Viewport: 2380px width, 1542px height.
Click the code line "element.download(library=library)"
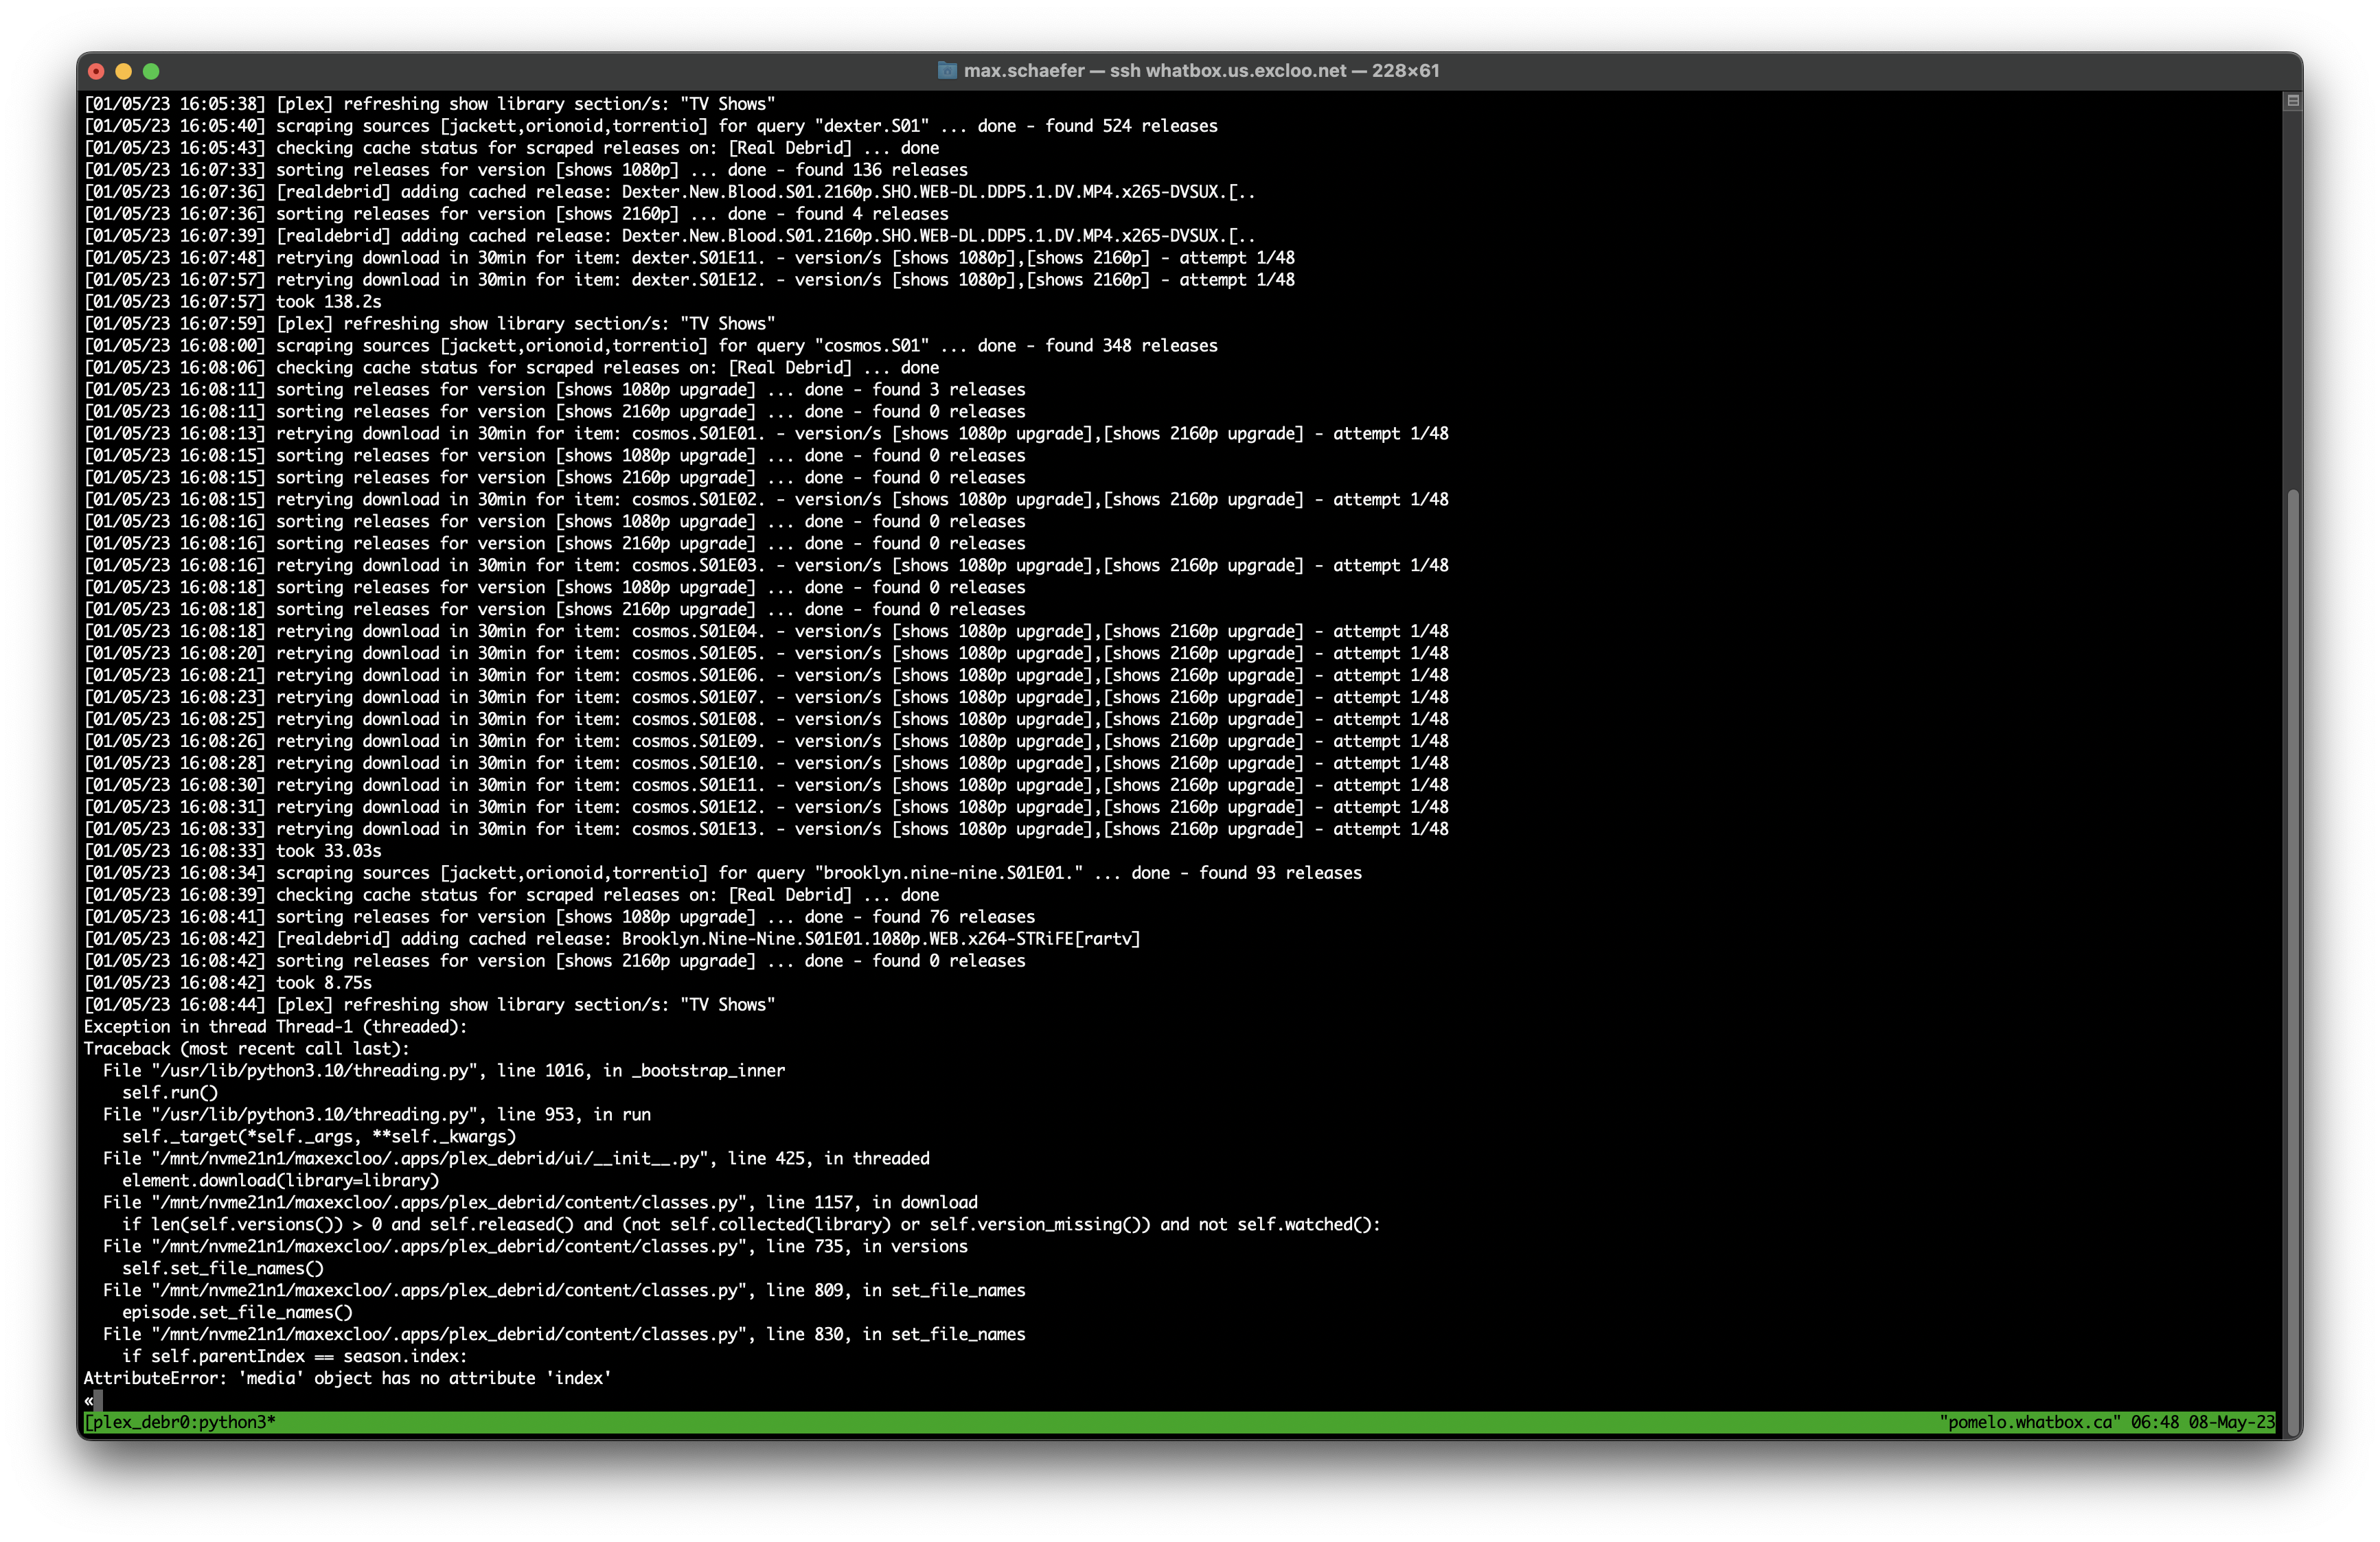pyautogui.click(x=280, y=1180)
